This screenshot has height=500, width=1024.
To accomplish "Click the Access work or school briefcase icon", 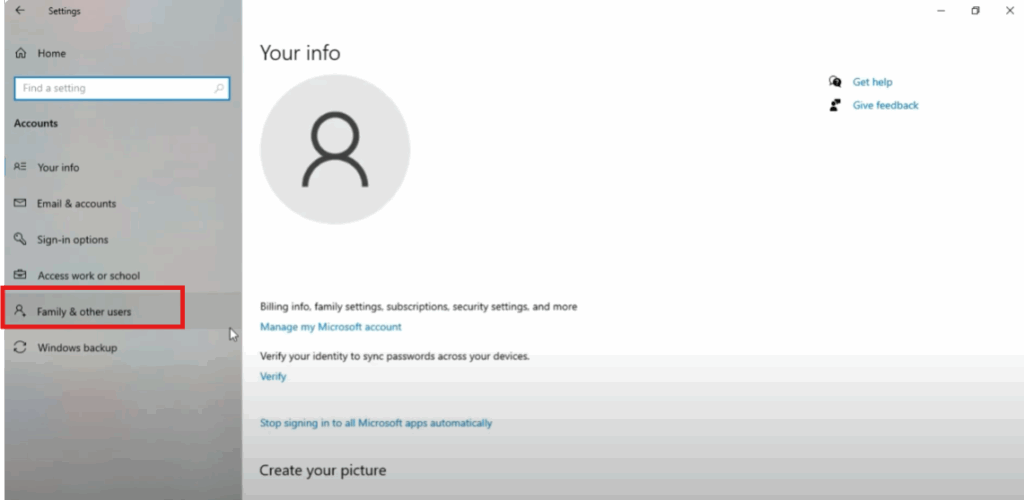I will click(20, 275).
